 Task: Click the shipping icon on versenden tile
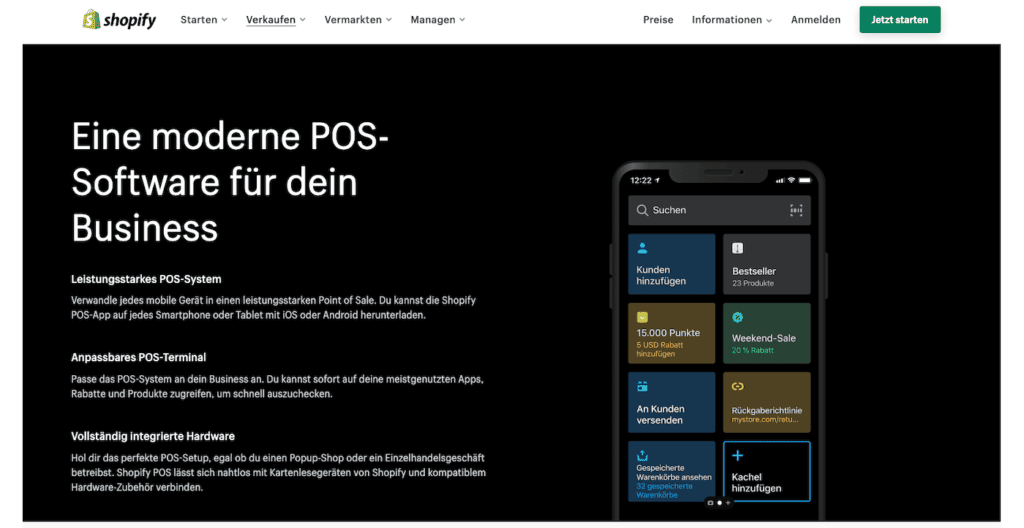click(642, 386)
